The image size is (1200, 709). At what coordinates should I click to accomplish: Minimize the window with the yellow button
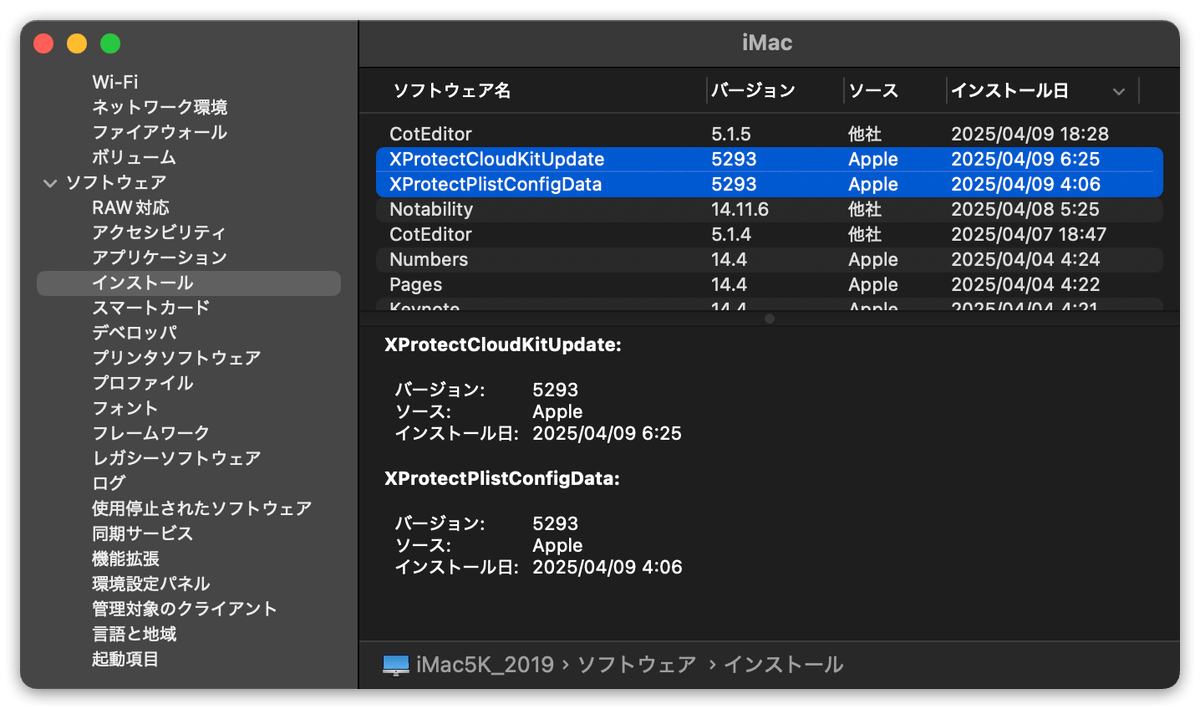coord(77,44)
